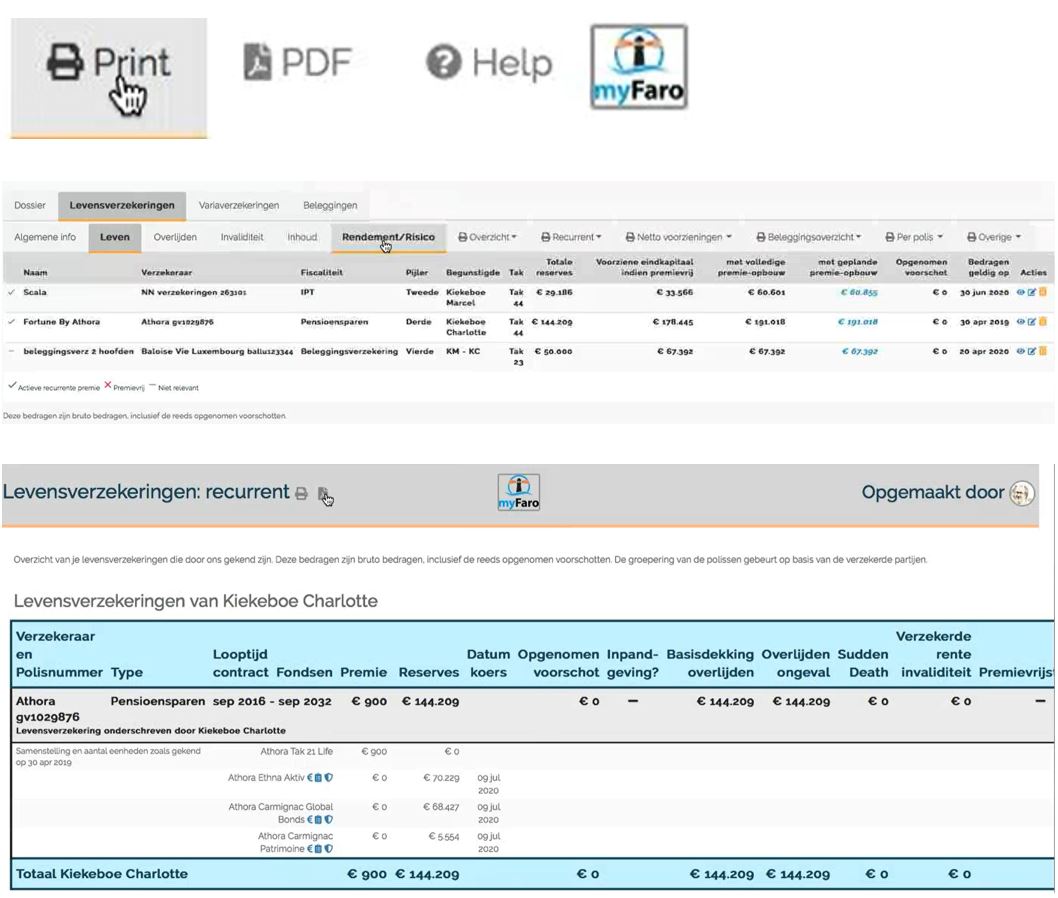Viewport: 1058px width, 898px height.
Task: Click the 'Athora gv1029876' policy number in the report
Action: pyautogui.click(x=47, y=709)
